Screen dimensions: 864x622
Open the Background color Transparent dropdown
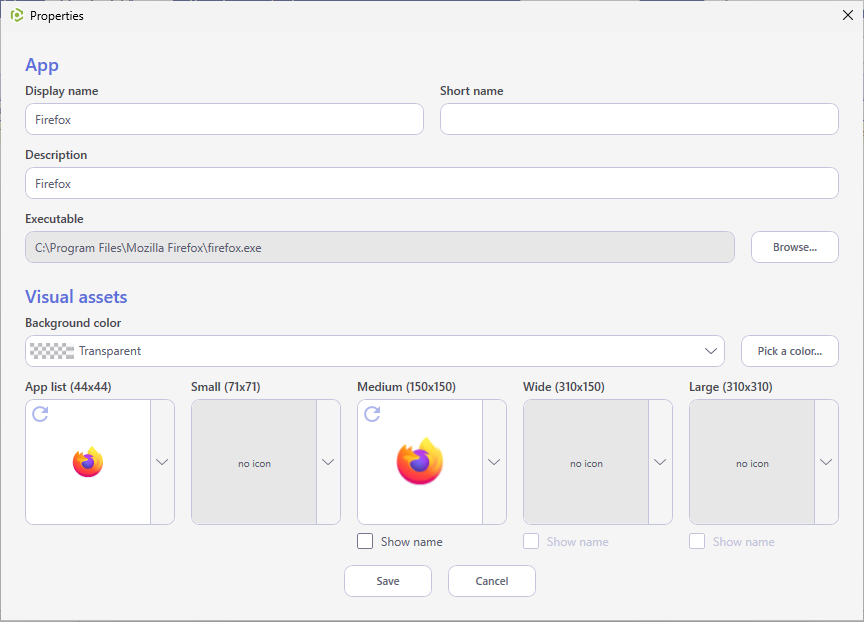click(375, 351)
